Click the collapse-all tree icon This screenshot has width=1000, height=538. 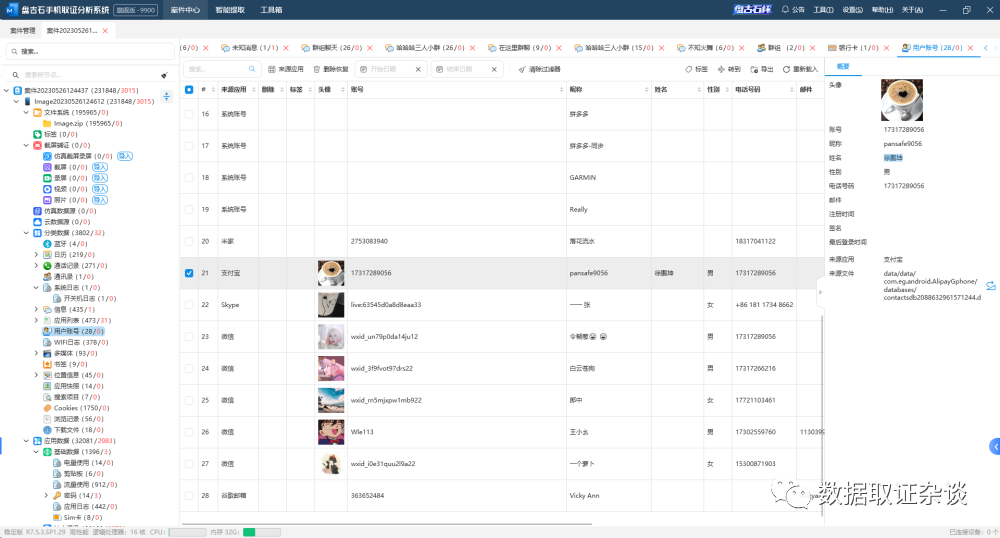tap(166, 96)
